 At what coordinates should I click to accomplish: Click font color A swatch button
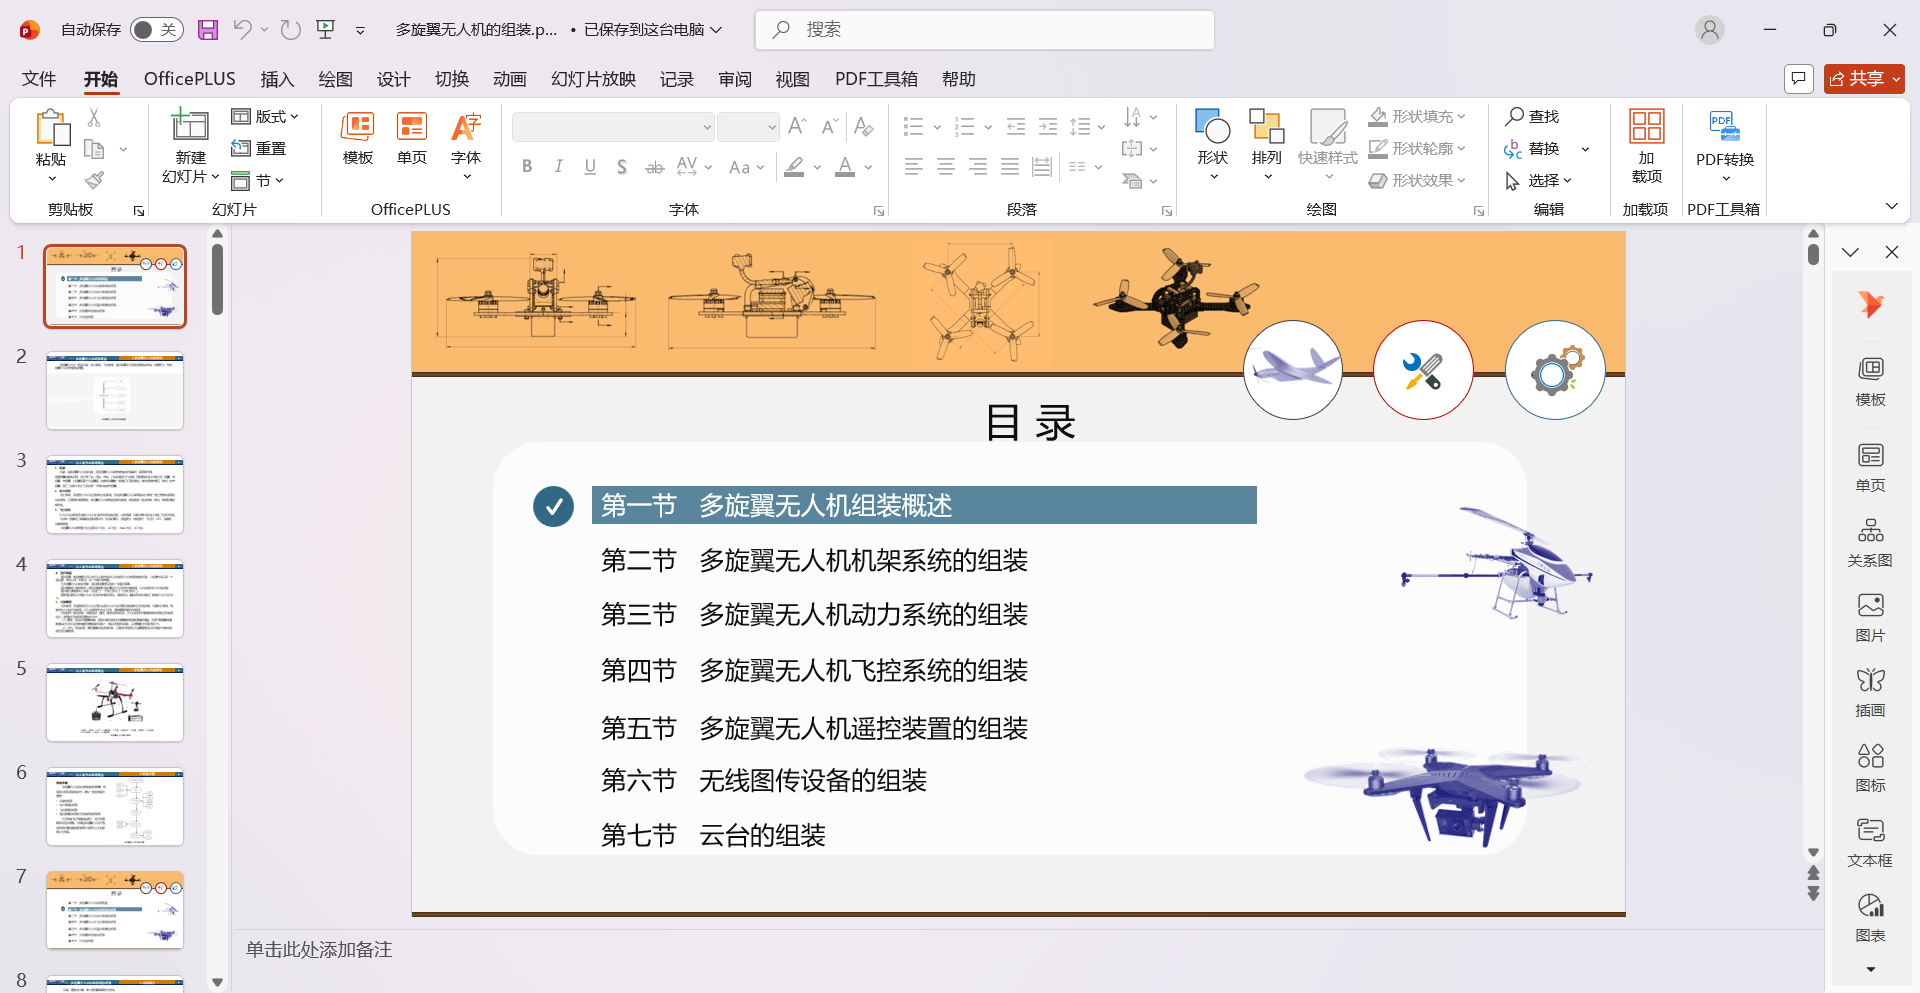845,167
